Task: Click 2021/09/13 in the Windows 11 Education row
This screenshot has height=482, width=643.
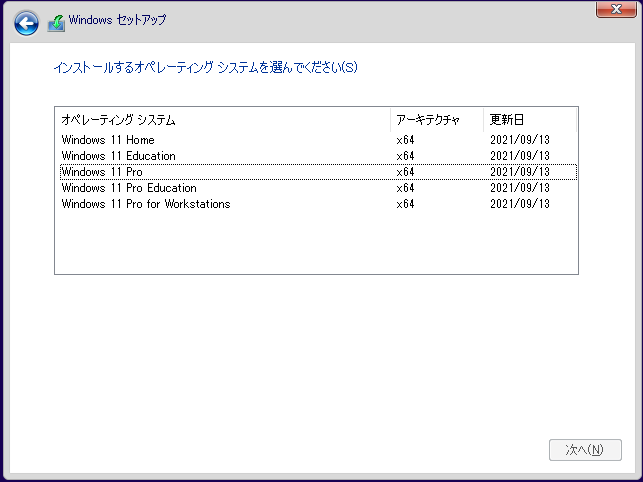Action: pos(520,156)
